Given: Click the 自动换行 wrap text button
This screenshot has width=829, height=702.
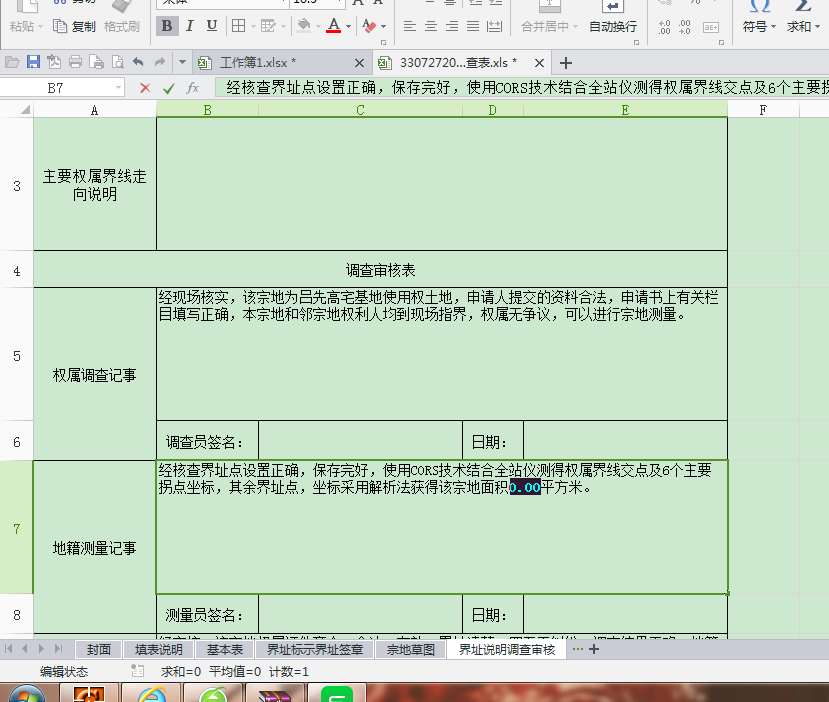Looking at the screenshot, I should (612, 26).
